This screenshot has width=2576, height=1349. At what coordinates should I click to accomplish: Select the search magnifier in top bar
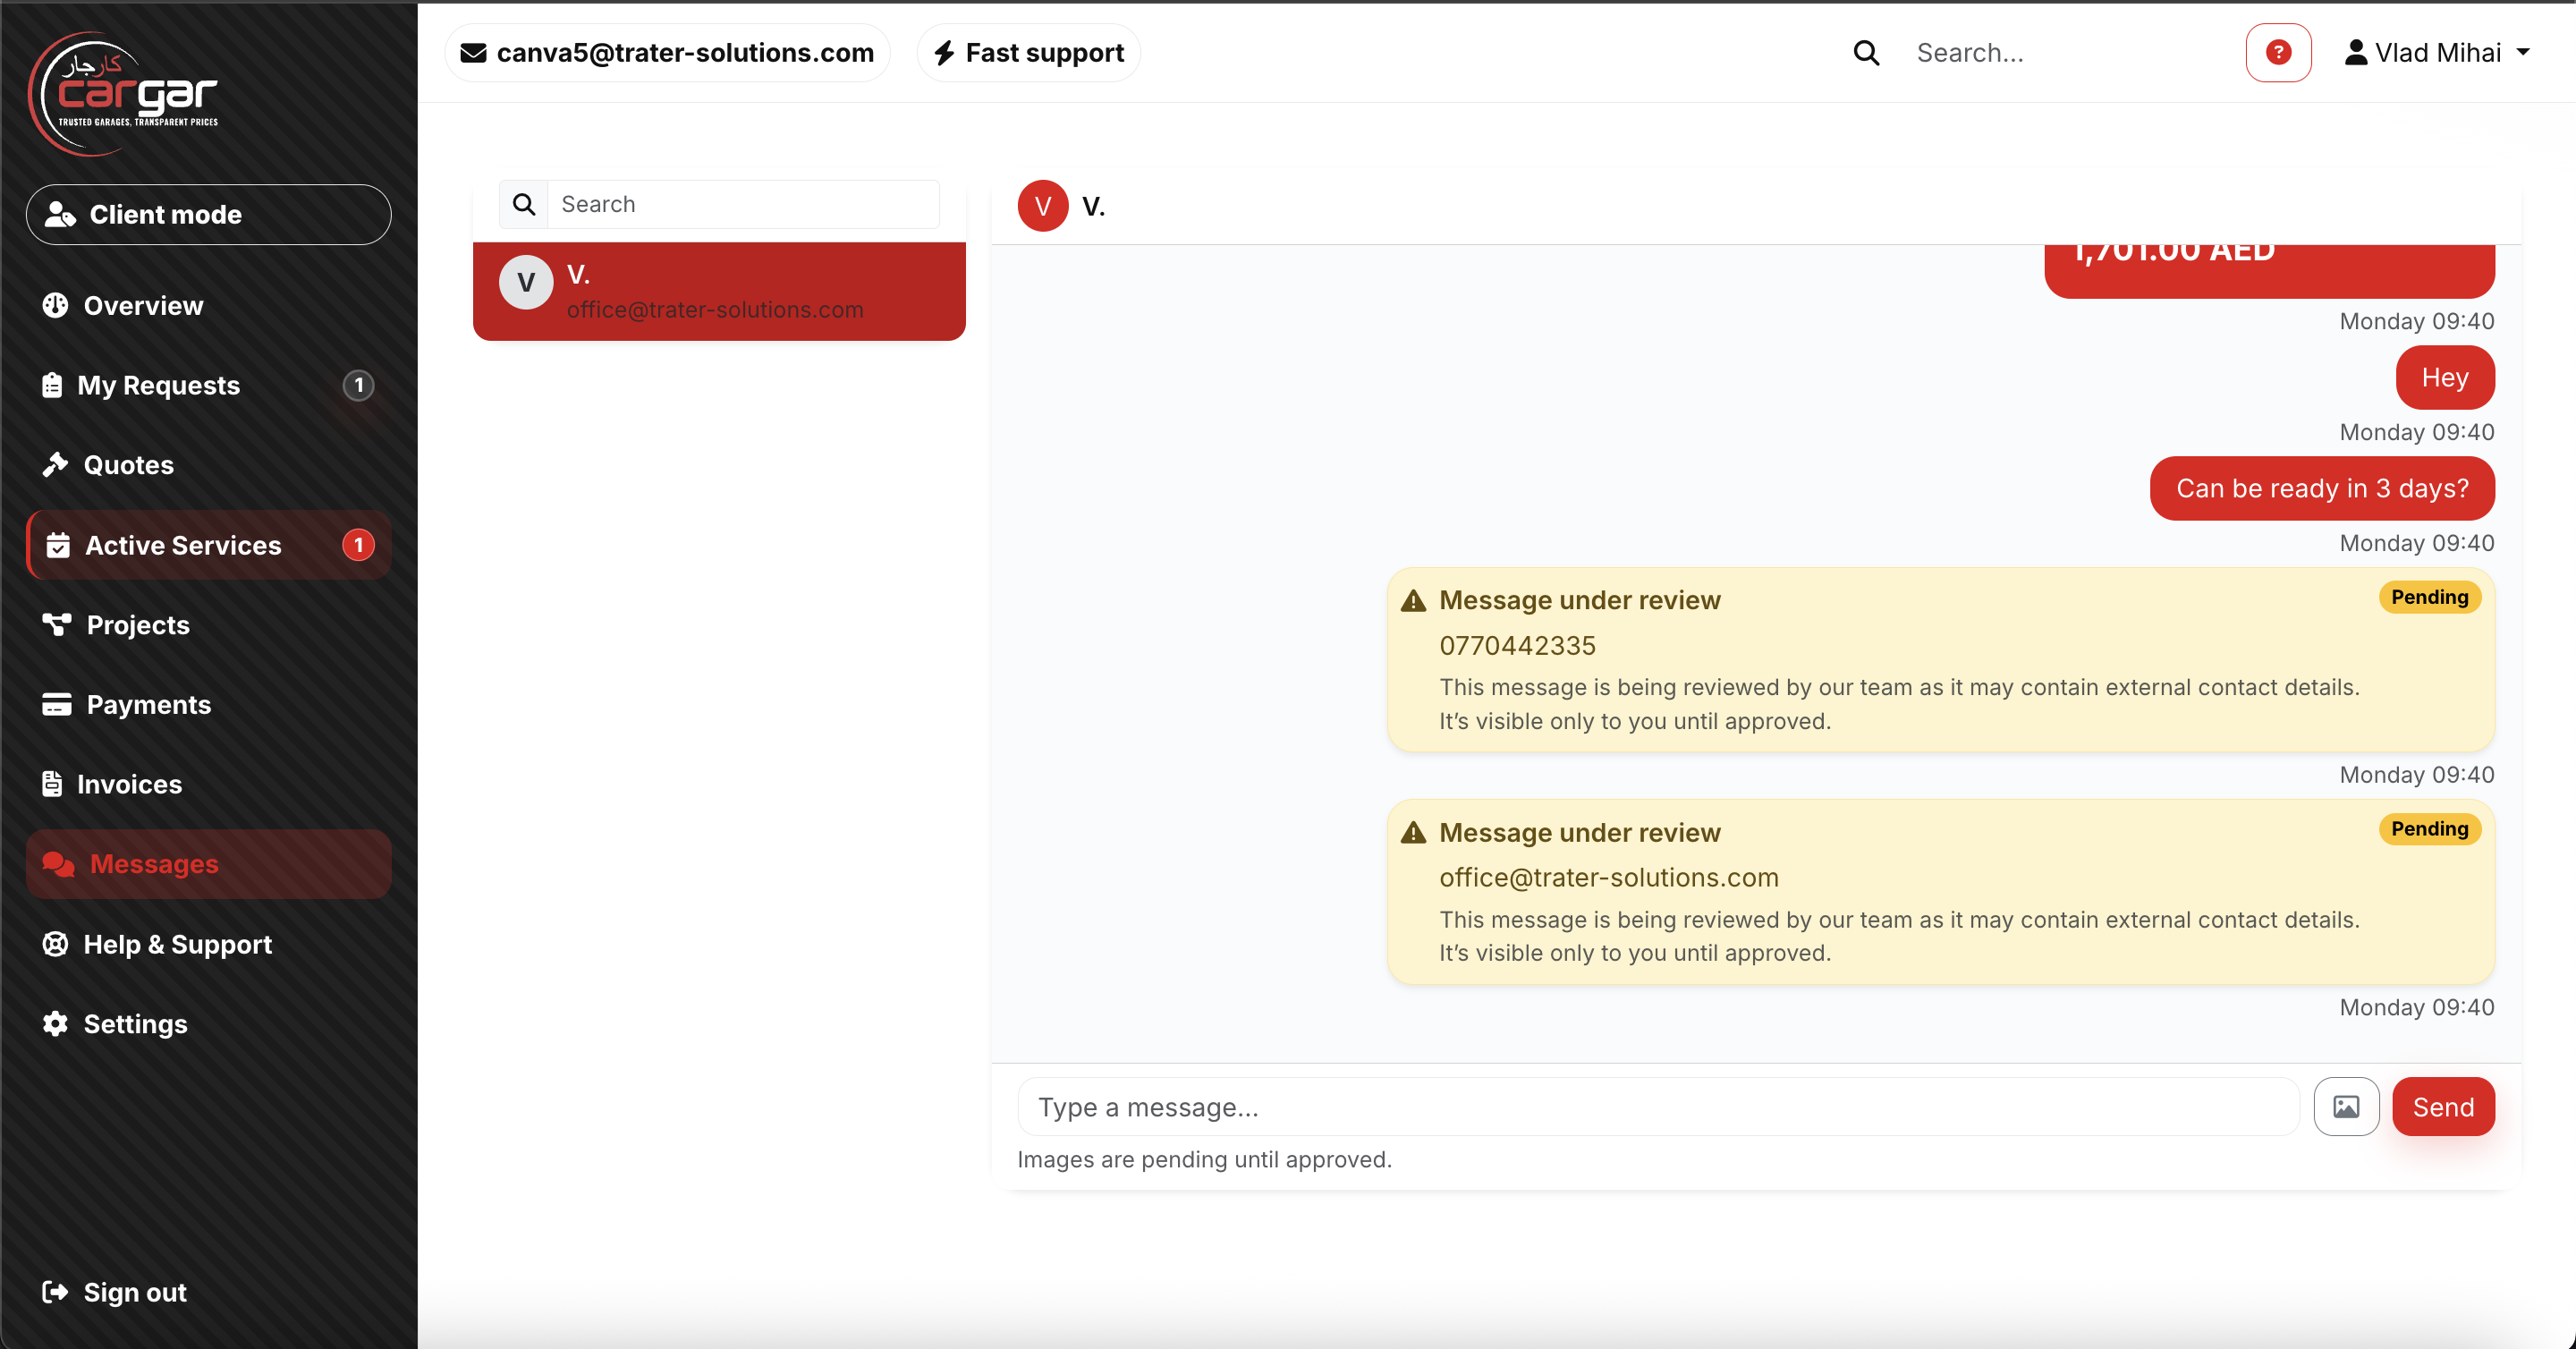pos(1866,52)
